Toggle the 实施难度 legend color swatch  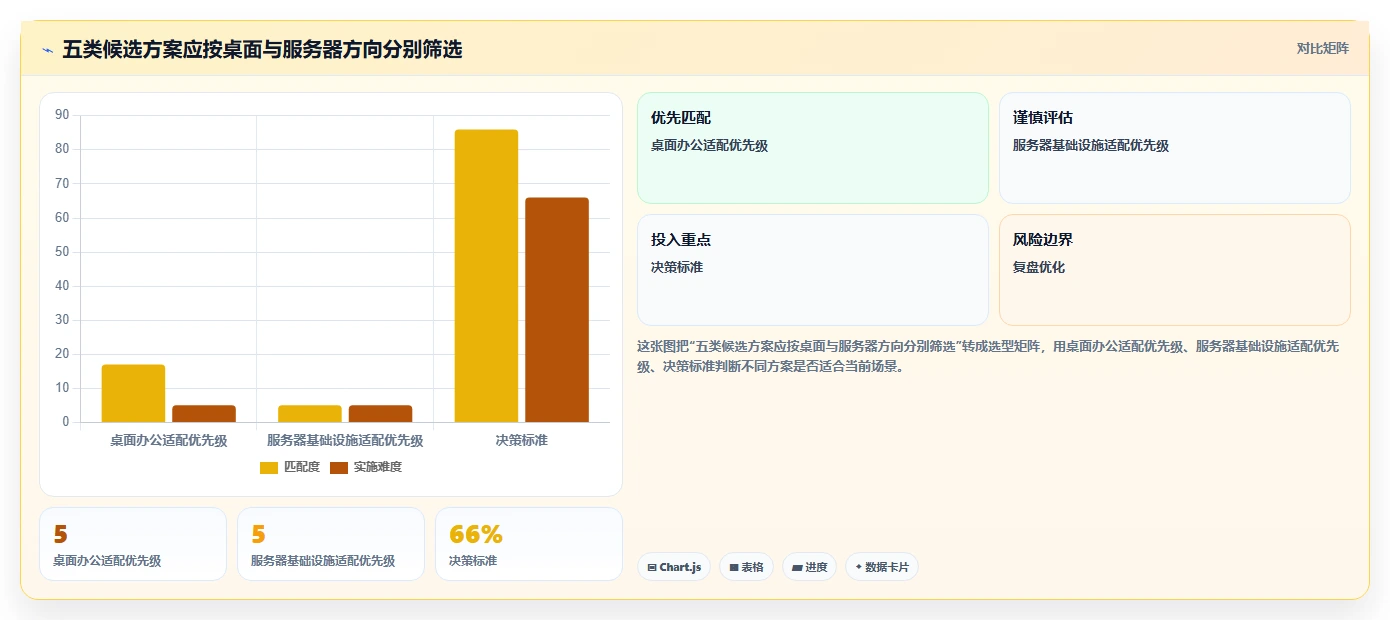(339, 467)
